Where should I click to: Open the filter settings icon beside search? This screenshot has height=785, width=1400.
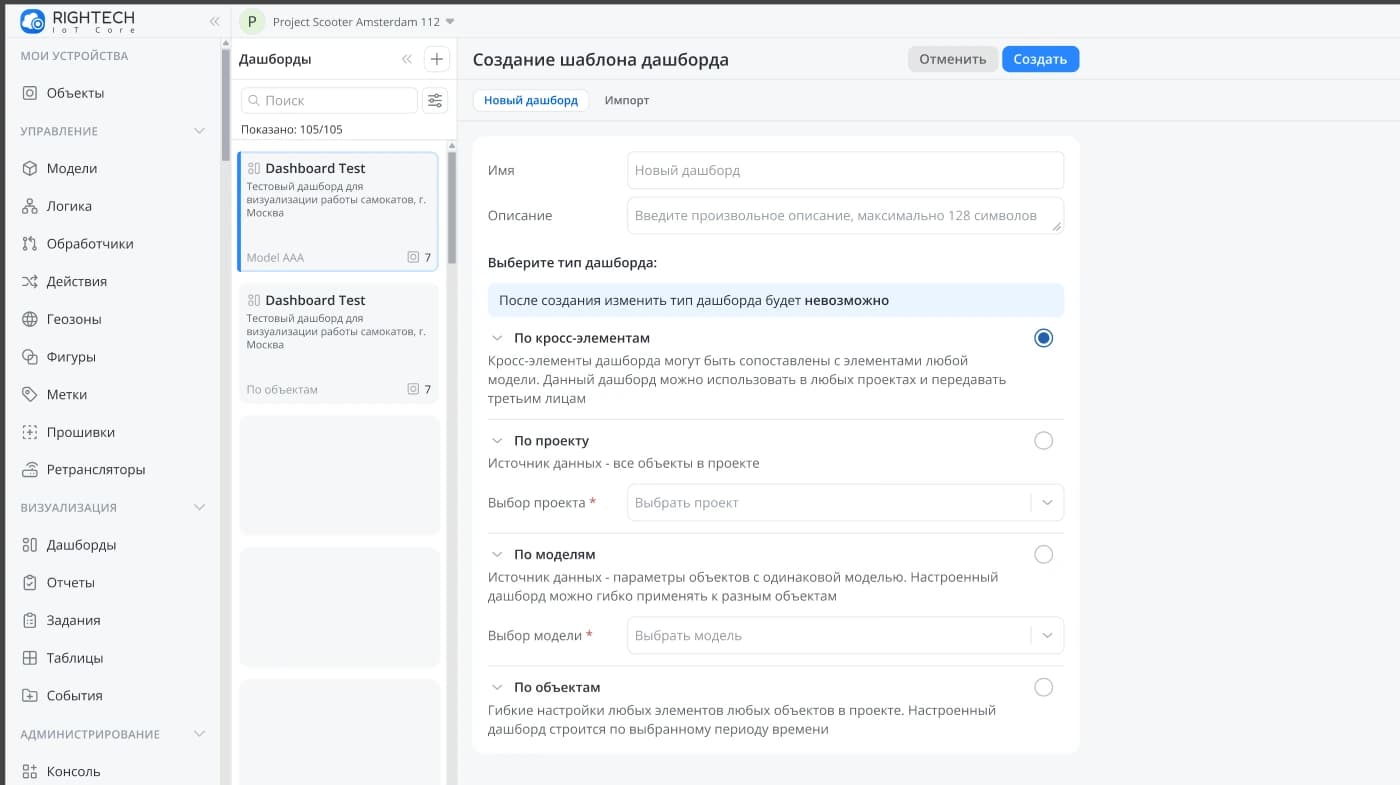click(x=435, y=100)
